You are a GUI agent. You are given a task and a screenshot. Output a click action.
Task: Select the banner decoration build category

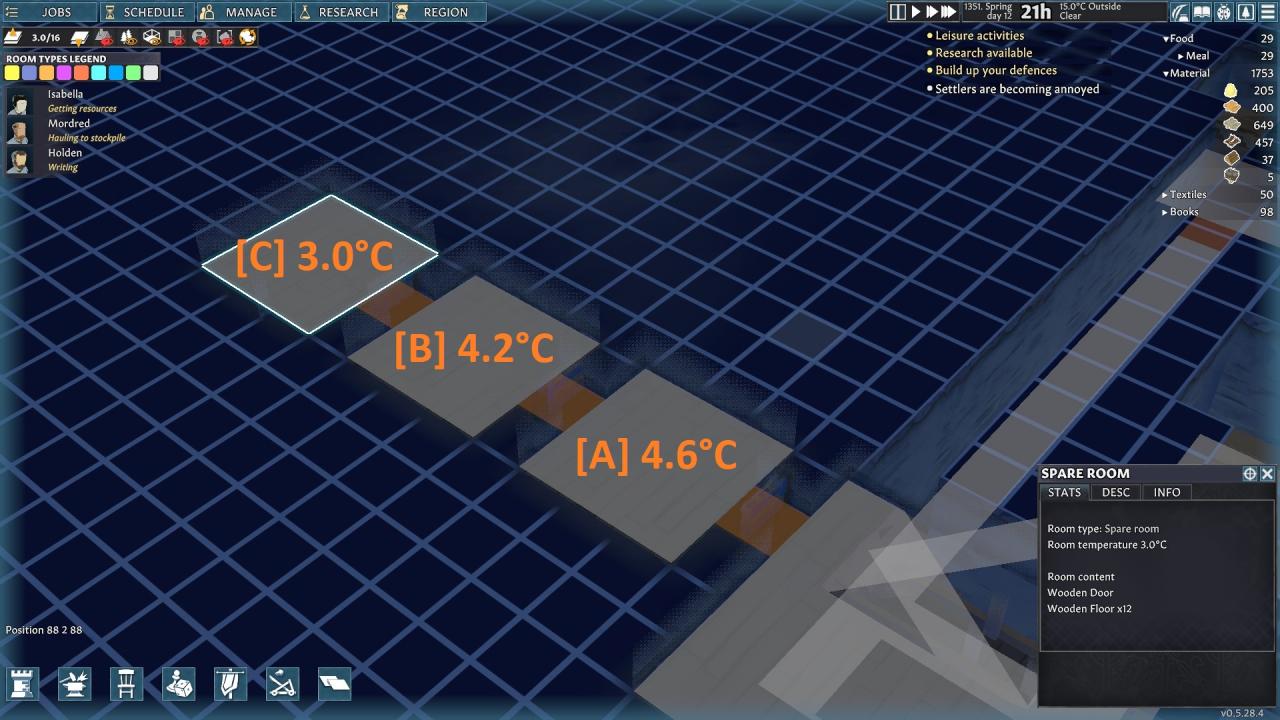pyautogui.click(x=231, y=684)
